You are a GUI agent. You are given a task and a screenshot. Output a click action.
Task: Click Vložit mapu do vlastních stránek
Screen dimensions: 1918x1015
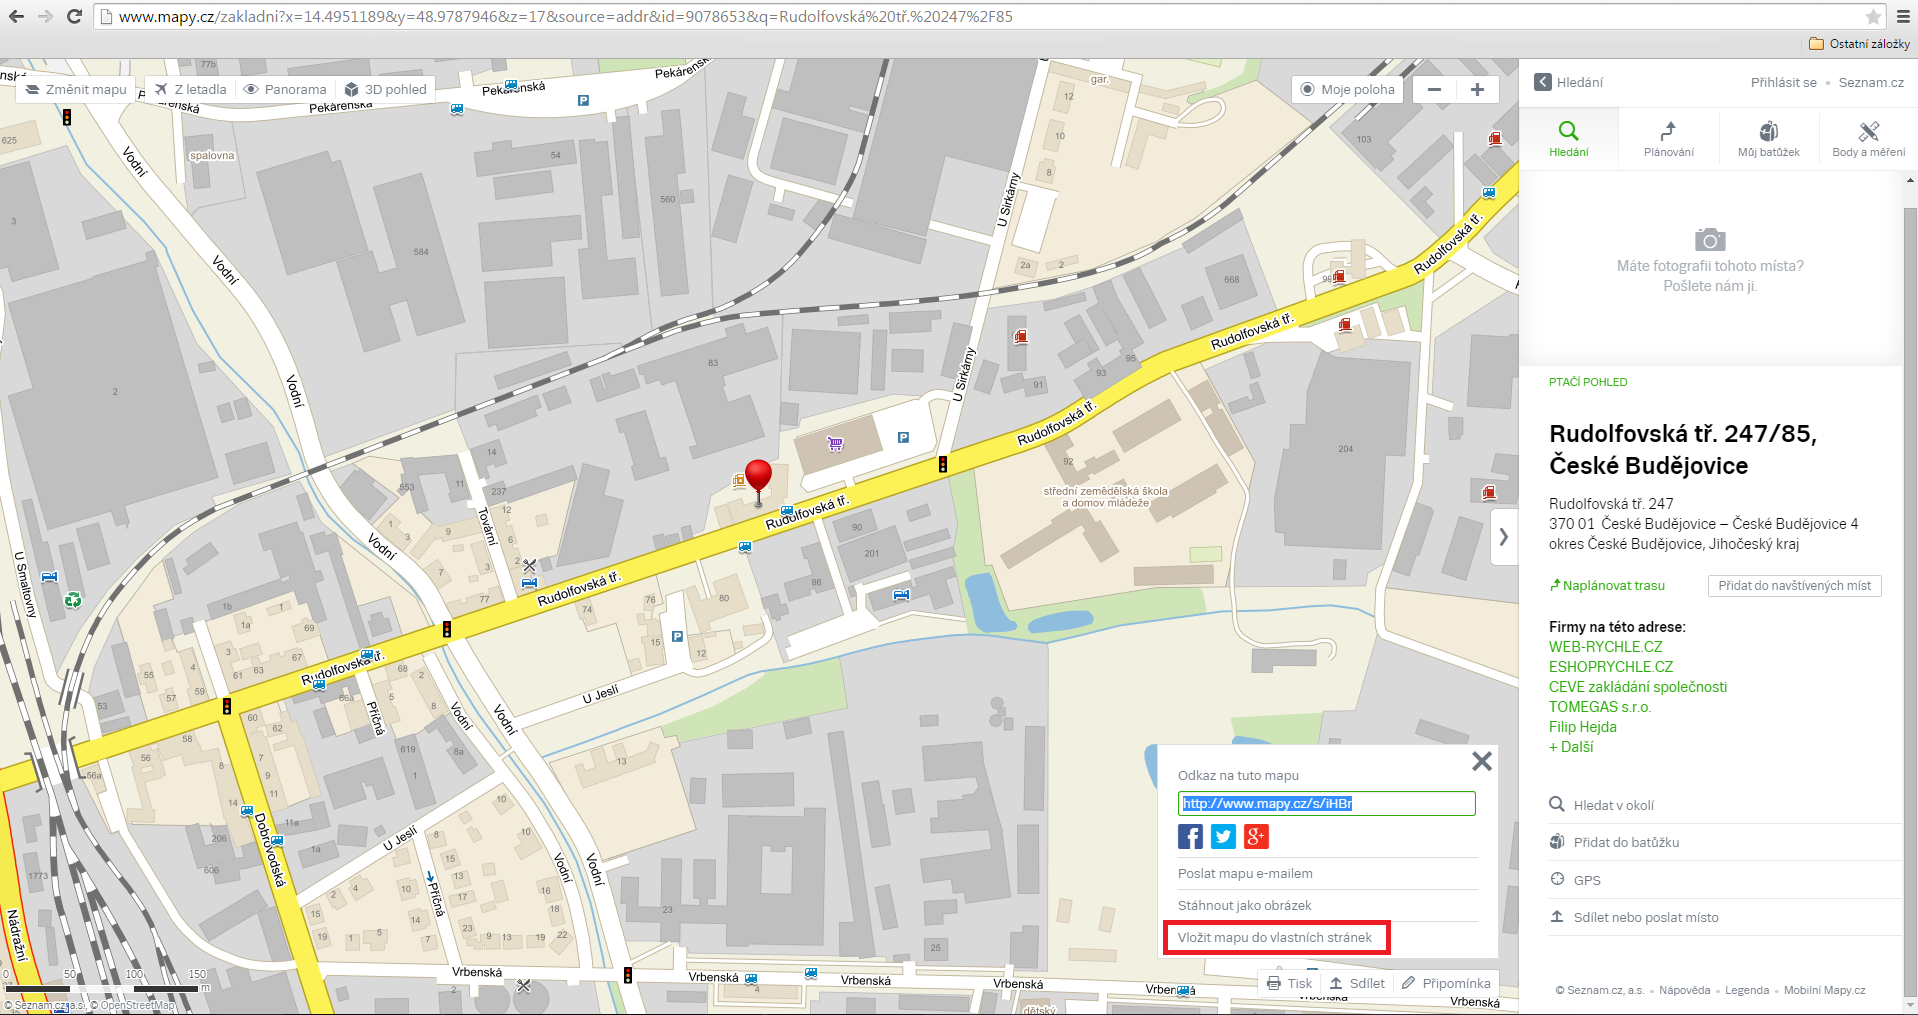[x=1277, y=938]
